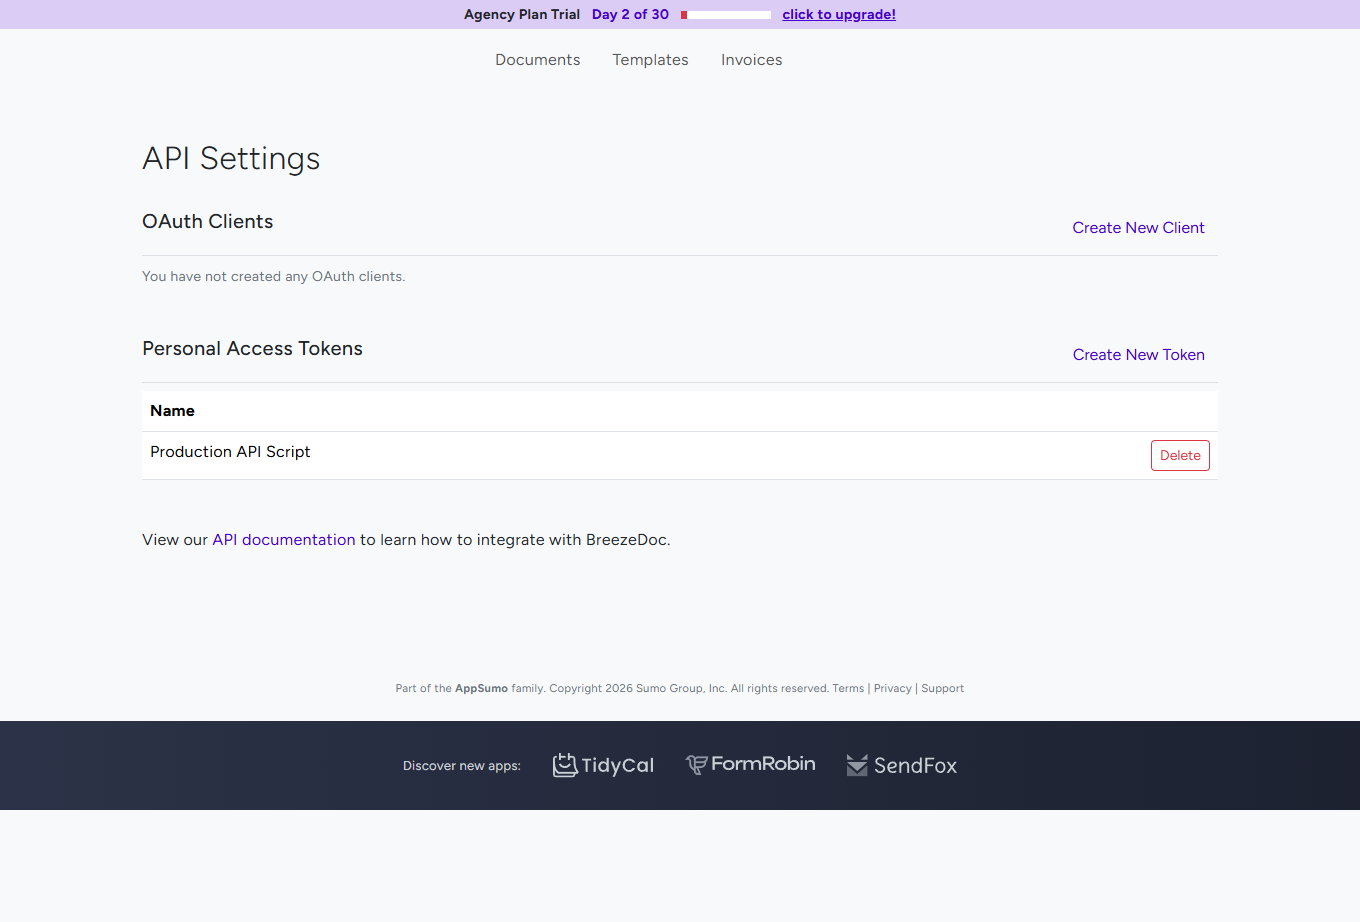This screenshot has width=1360, height=922.
Task: Click the Day 2 of 30 label
Action: click(x=630, y=14)
